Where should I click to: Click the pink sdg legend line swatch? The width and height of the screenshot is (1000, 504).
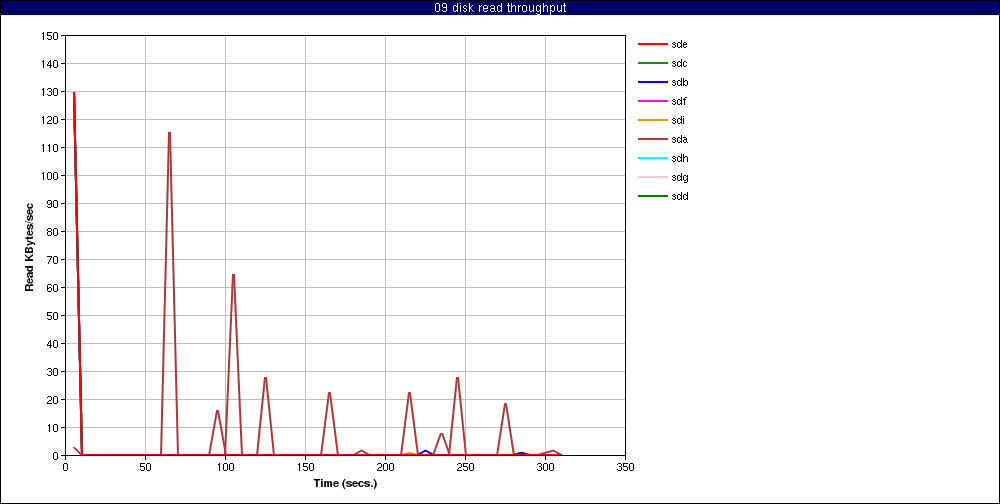pos(652,177)
